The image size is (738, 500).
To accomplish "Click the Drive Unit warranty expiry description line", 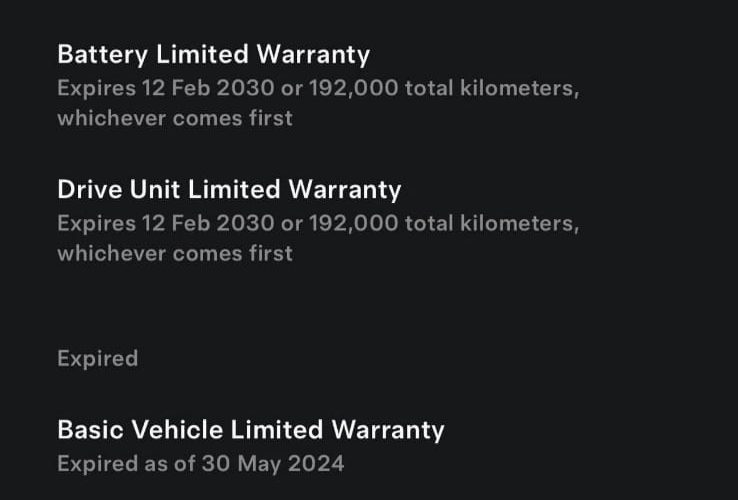I will pos(317,222).
